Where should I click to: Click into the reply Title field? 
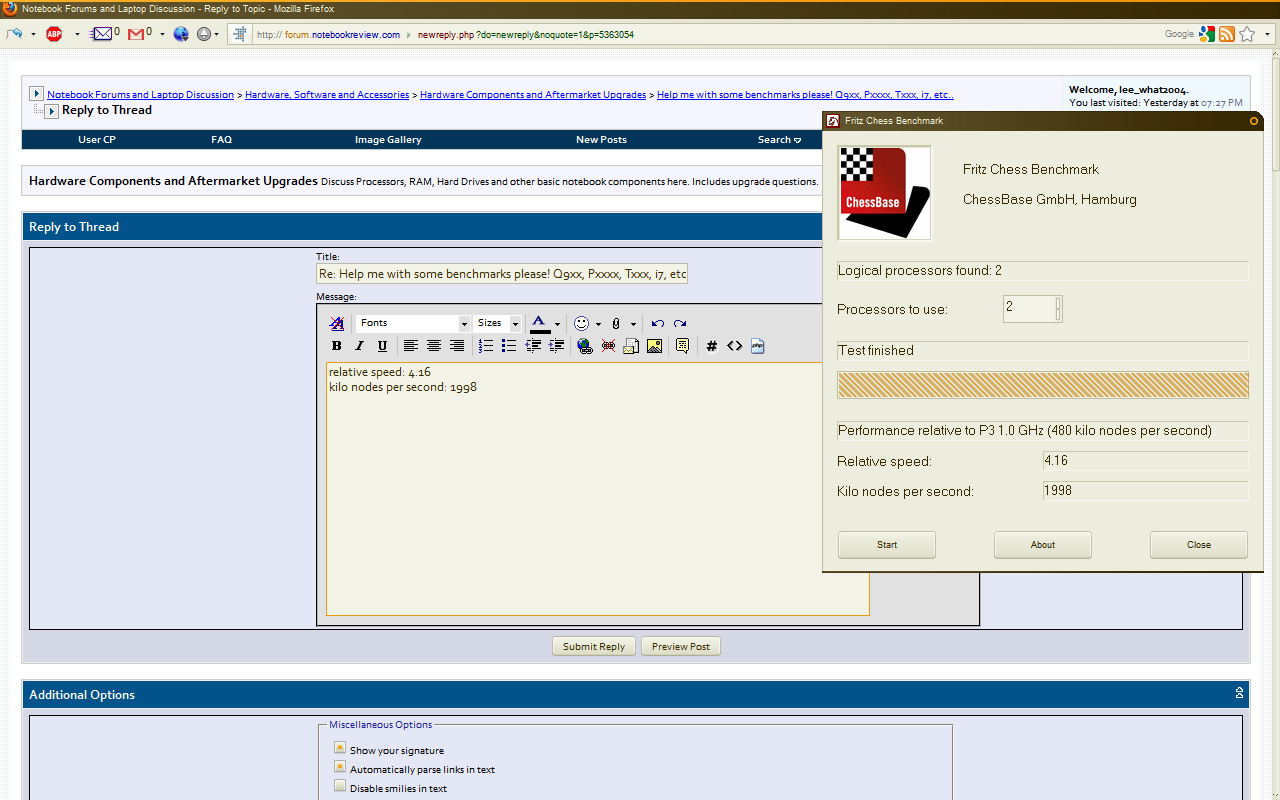point(502,274)
